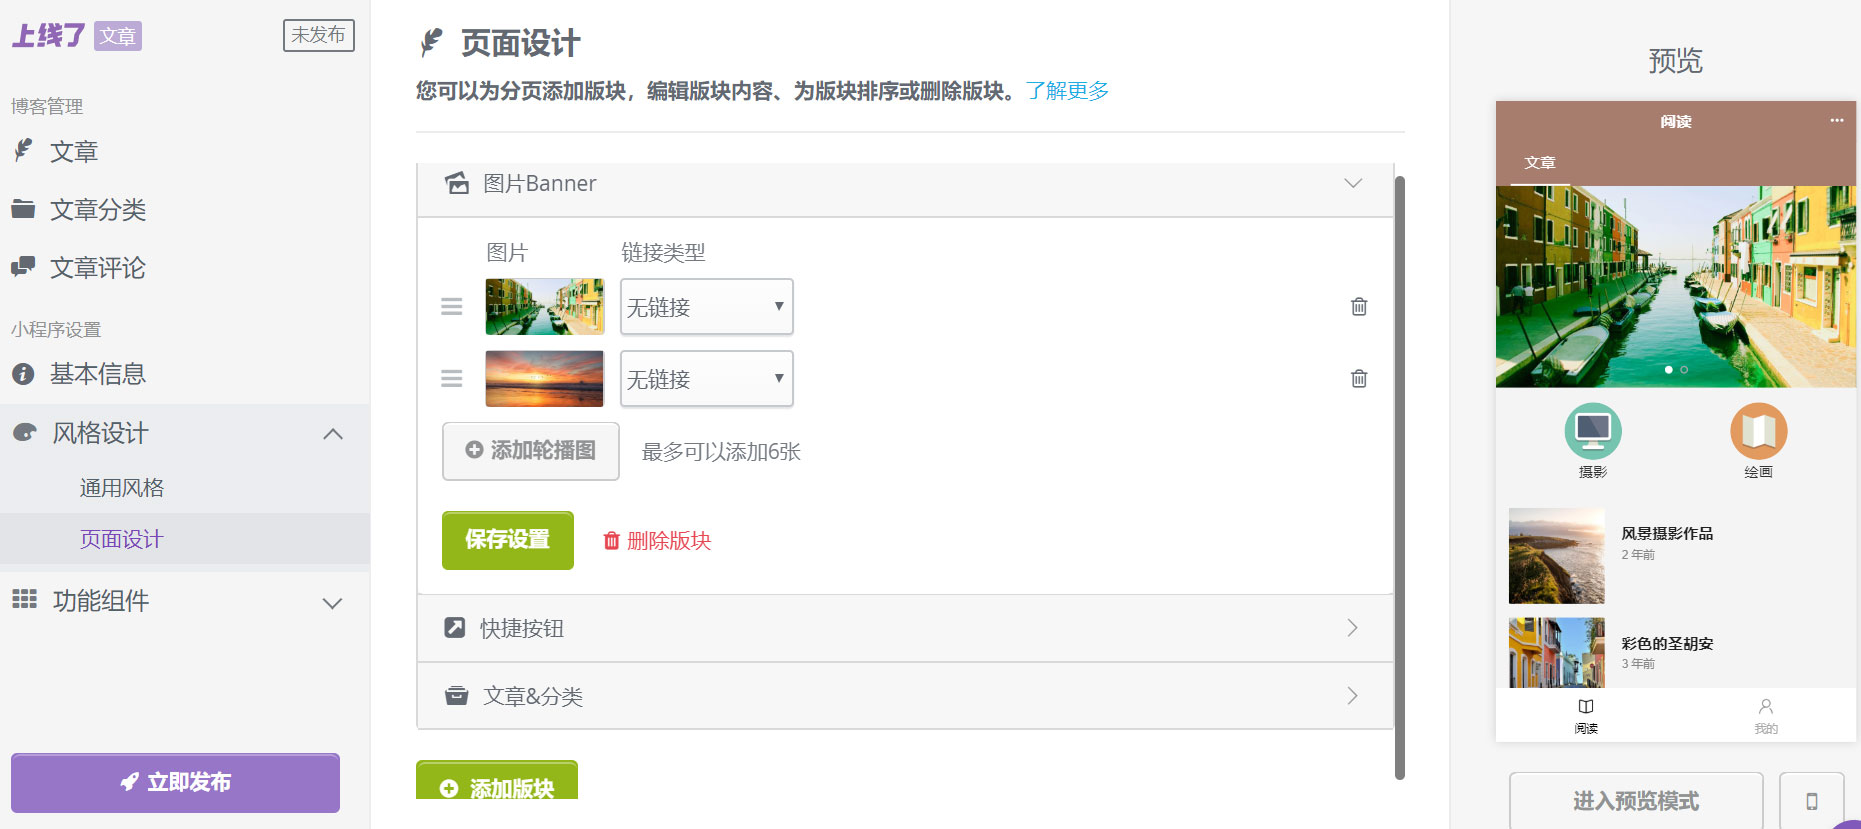This screenshot has width=1861, height=829.
Task: Collapse the 图片Banner block
Action: (1353, 184)
